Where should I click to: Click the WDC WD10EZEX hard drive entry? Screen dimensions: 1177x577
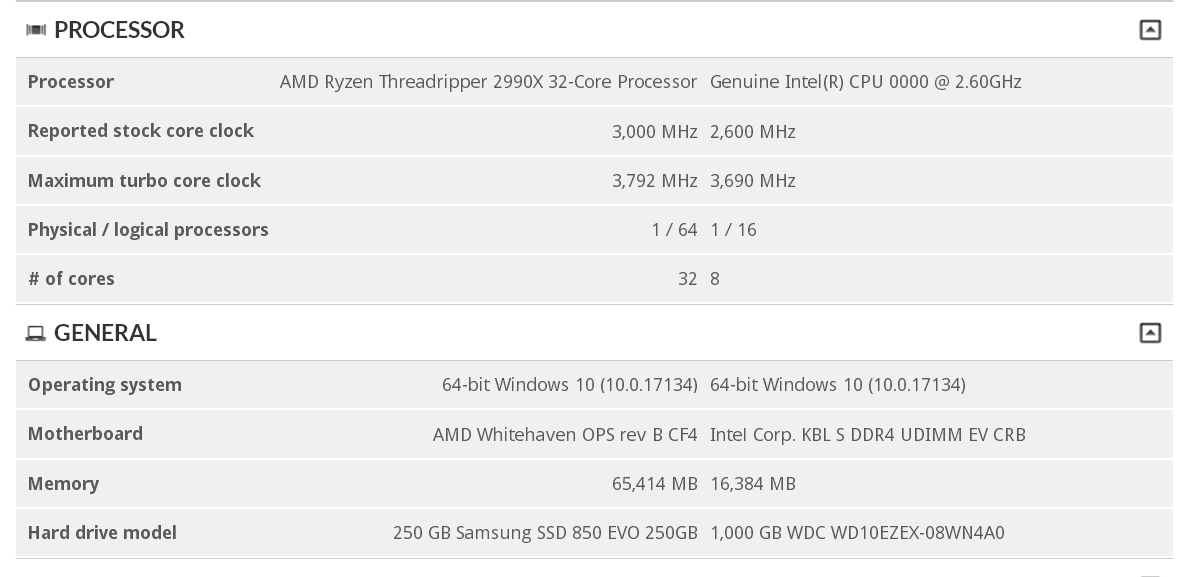point(857,533)
